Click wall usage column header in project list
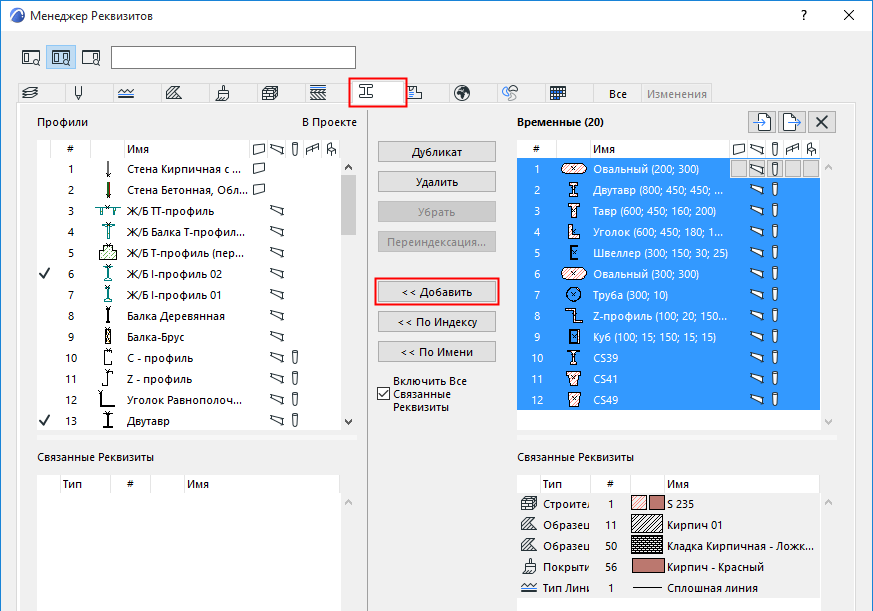 [x=258, y=149]
